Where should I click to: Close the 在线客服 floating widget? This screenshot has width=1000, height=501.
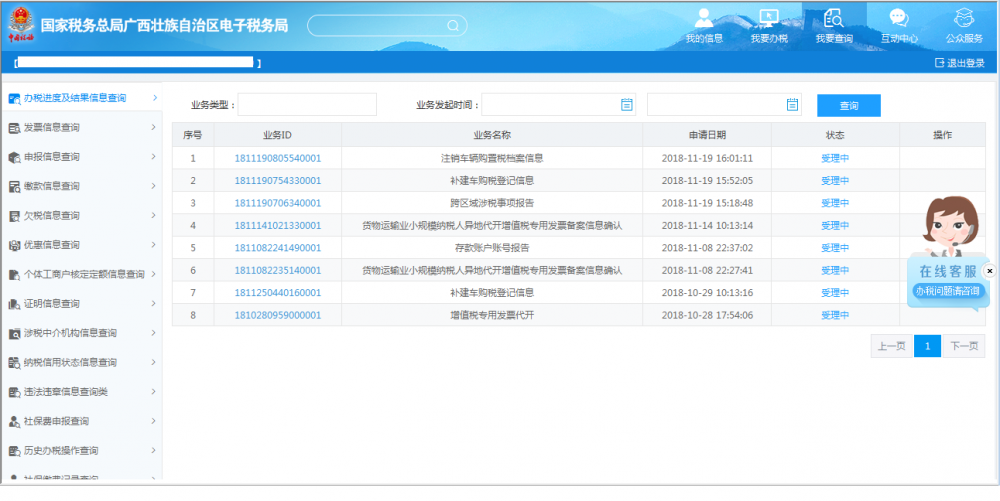990,270
